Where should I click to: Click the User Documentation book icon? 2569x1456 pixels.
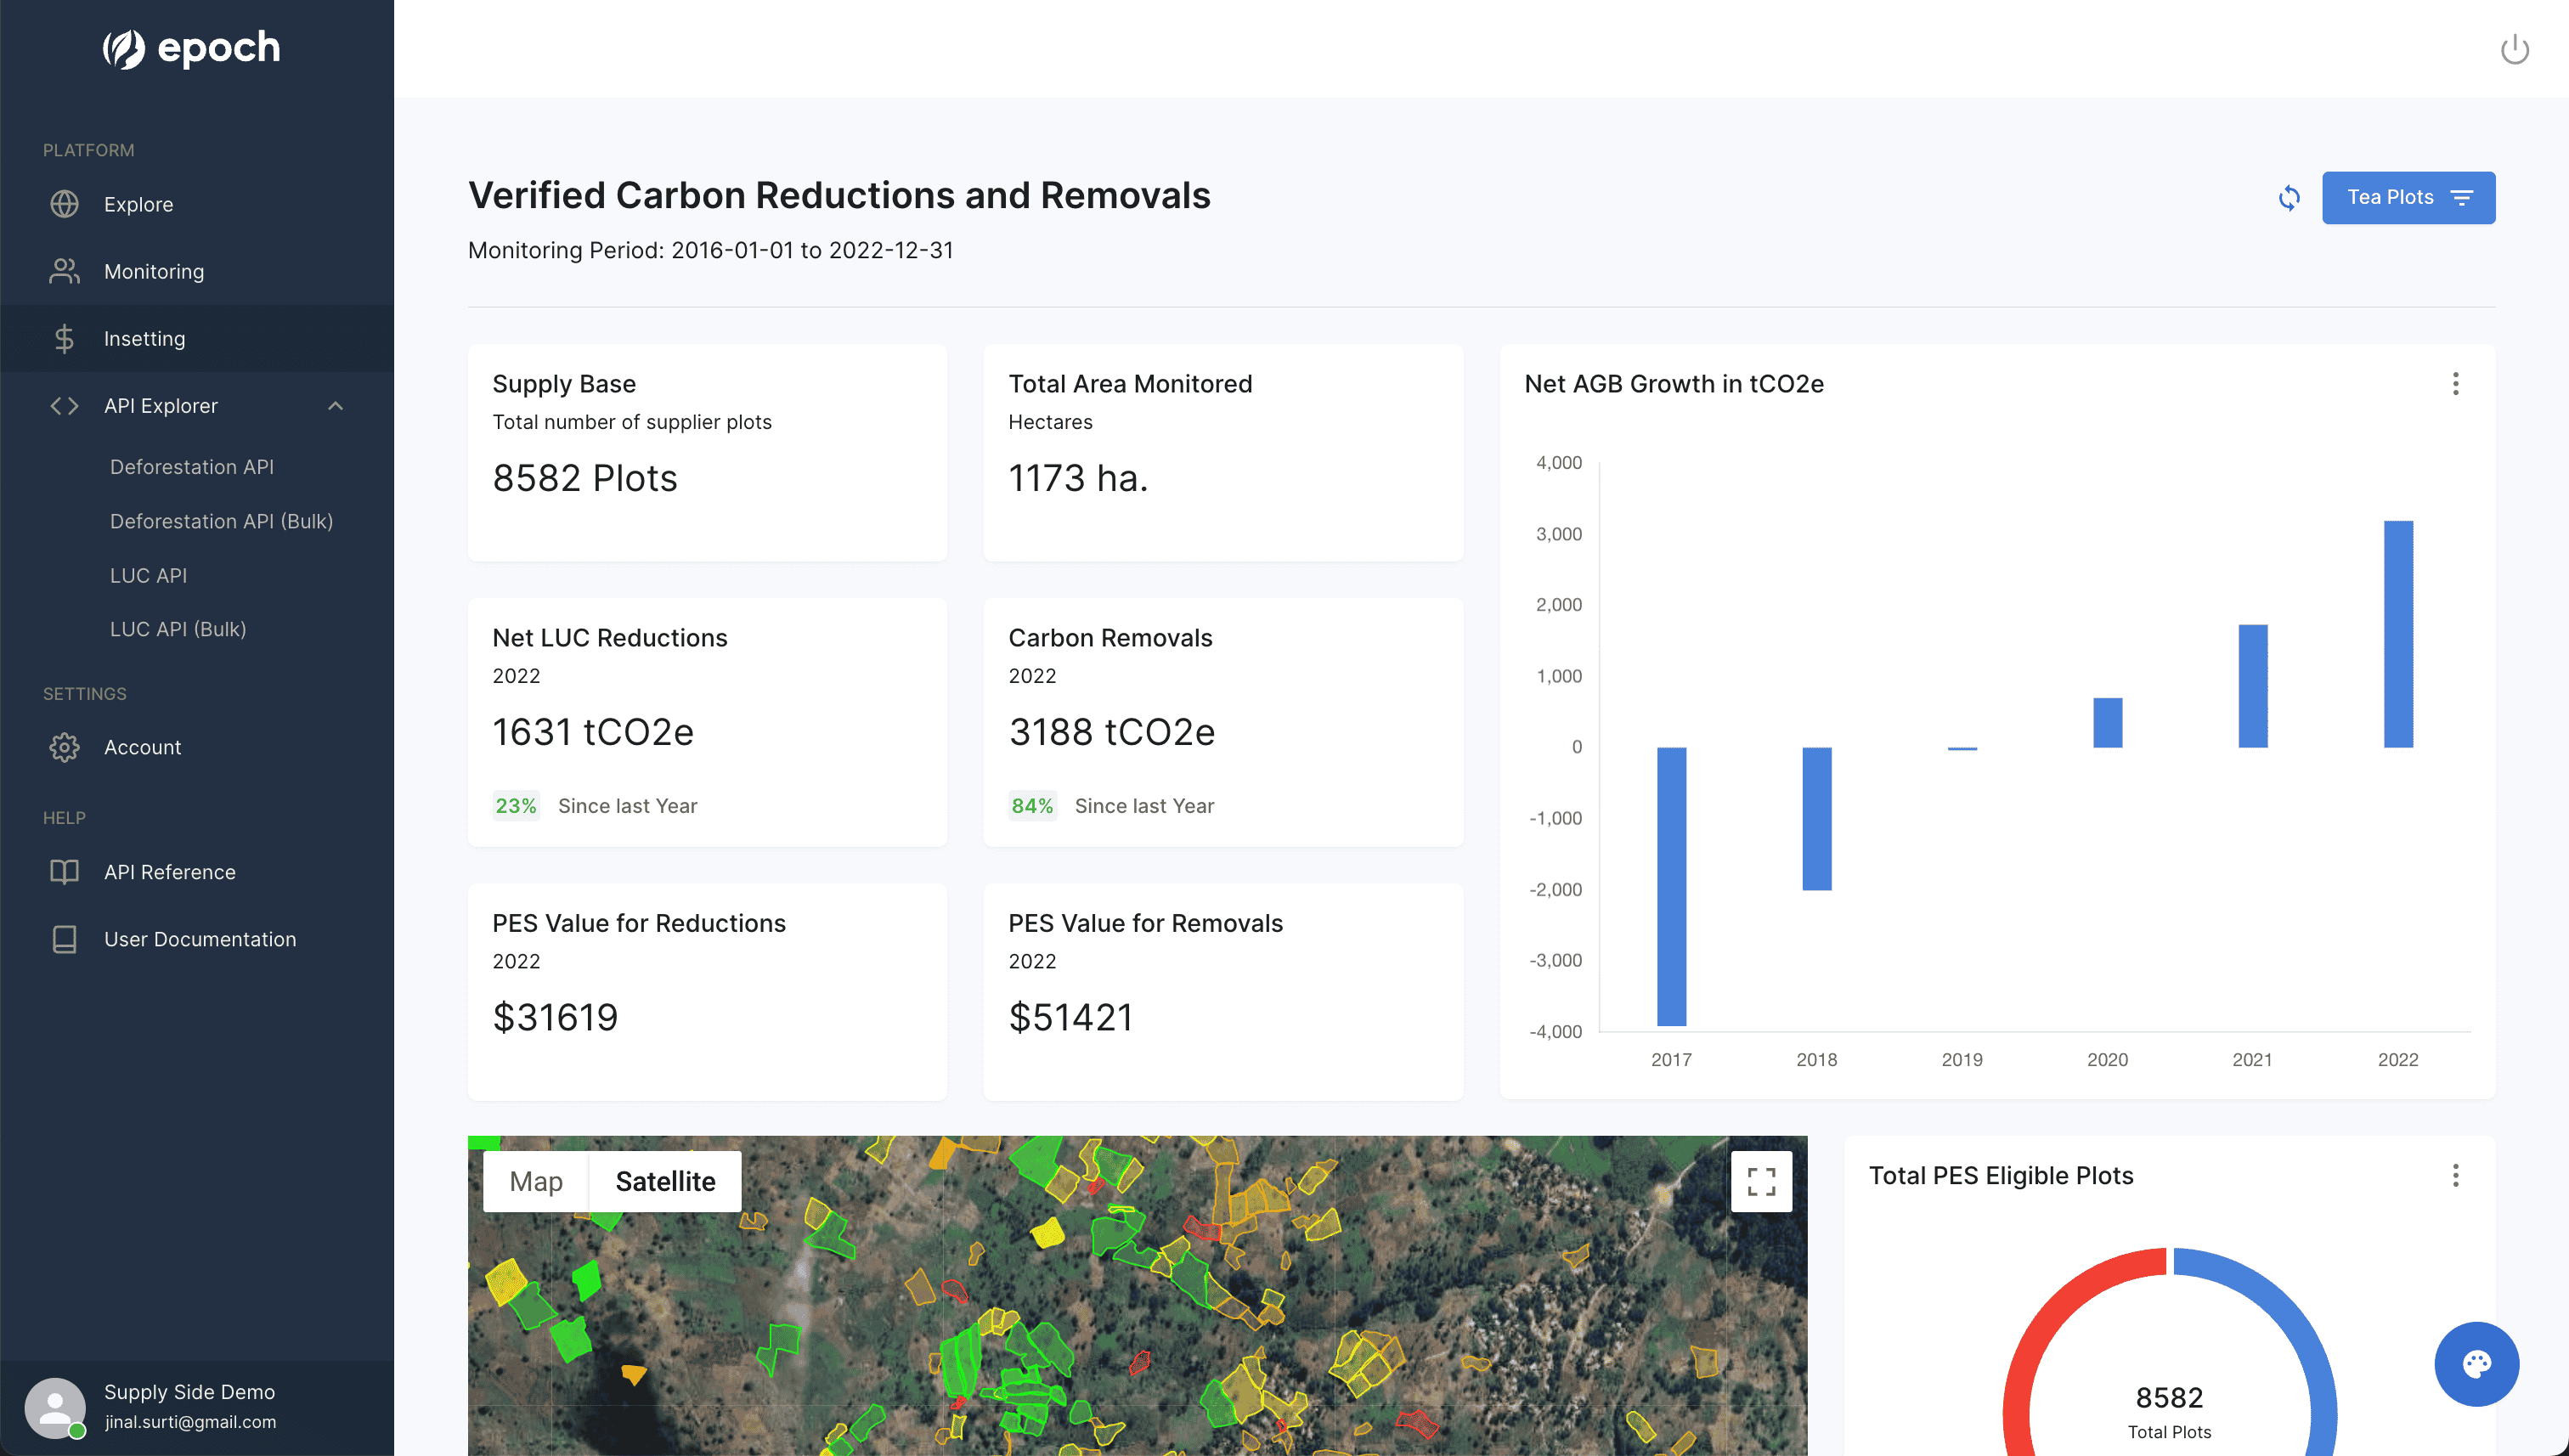click(65, 939)
